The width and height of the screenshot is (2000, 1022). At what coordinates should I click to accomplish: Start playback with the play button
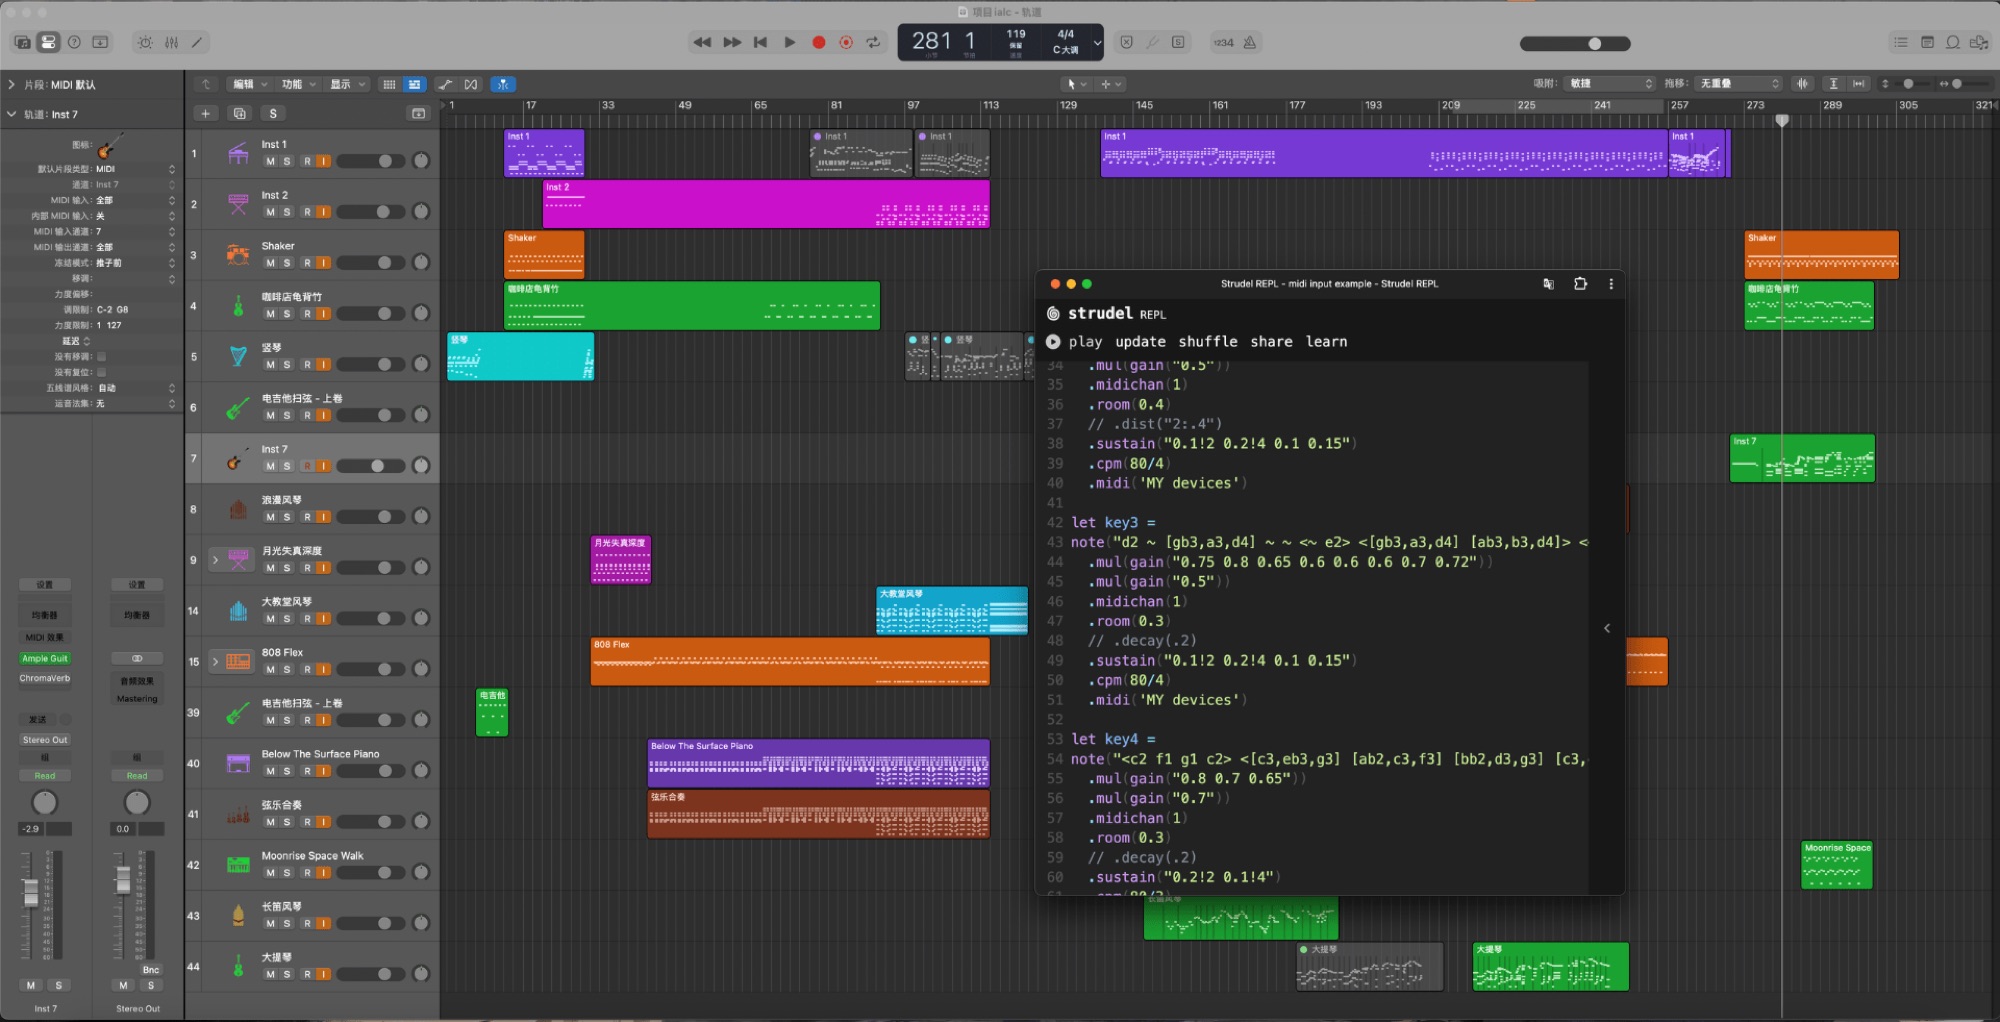790,42
